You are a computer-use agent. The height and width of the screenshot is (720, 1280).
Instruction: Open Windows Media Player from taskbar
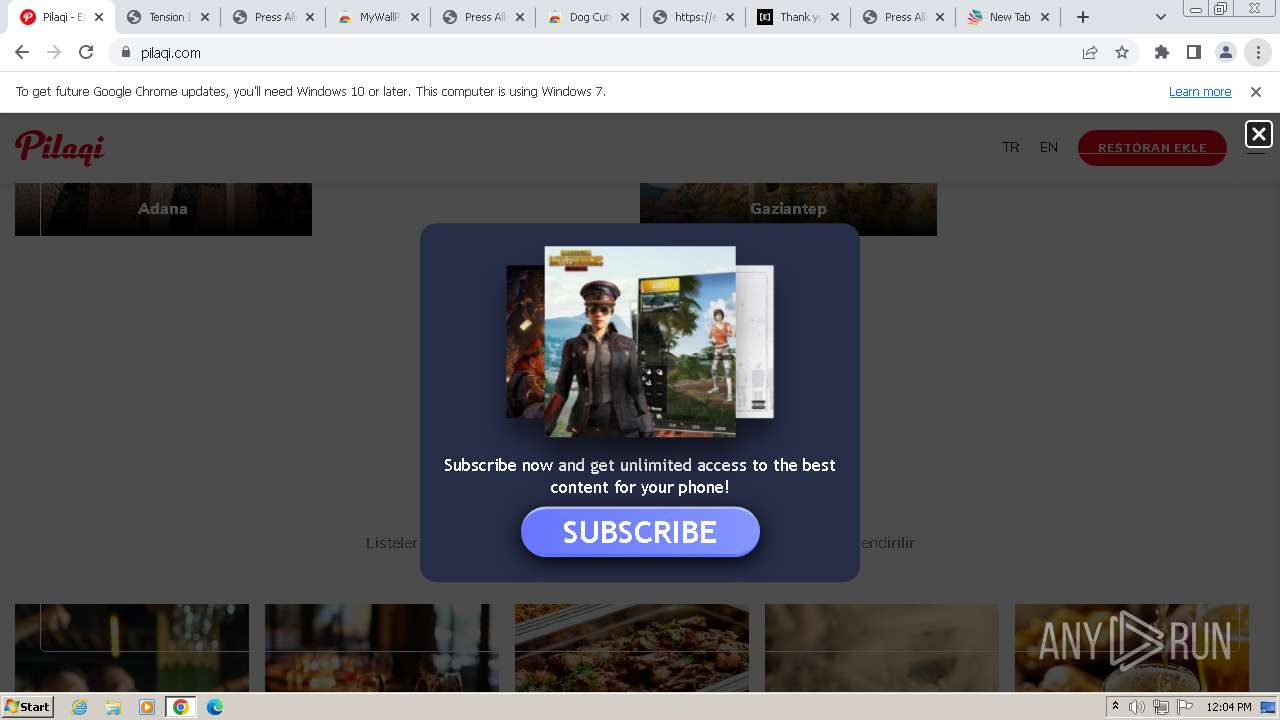click(x=147, y=707)
